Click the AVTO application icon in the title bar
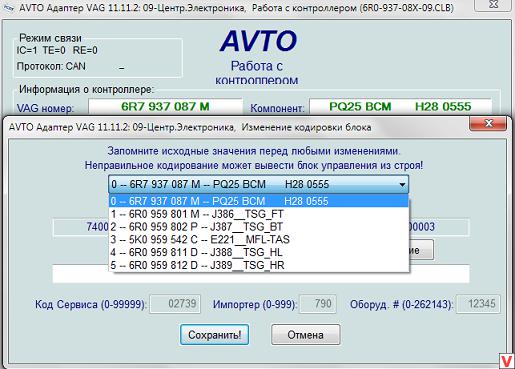The width and height of the screenshot is (515, 369). [x=8, y=7]
